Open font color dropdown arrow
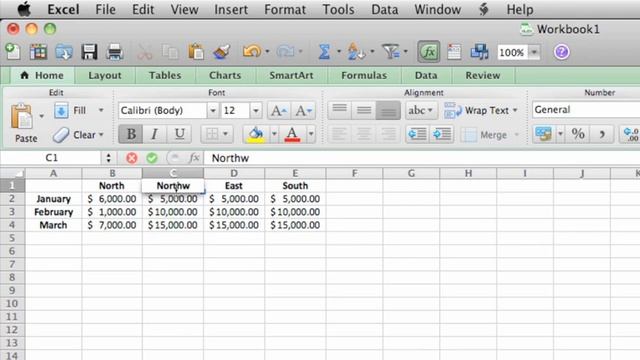640x360 pixels. pos(311,134)
